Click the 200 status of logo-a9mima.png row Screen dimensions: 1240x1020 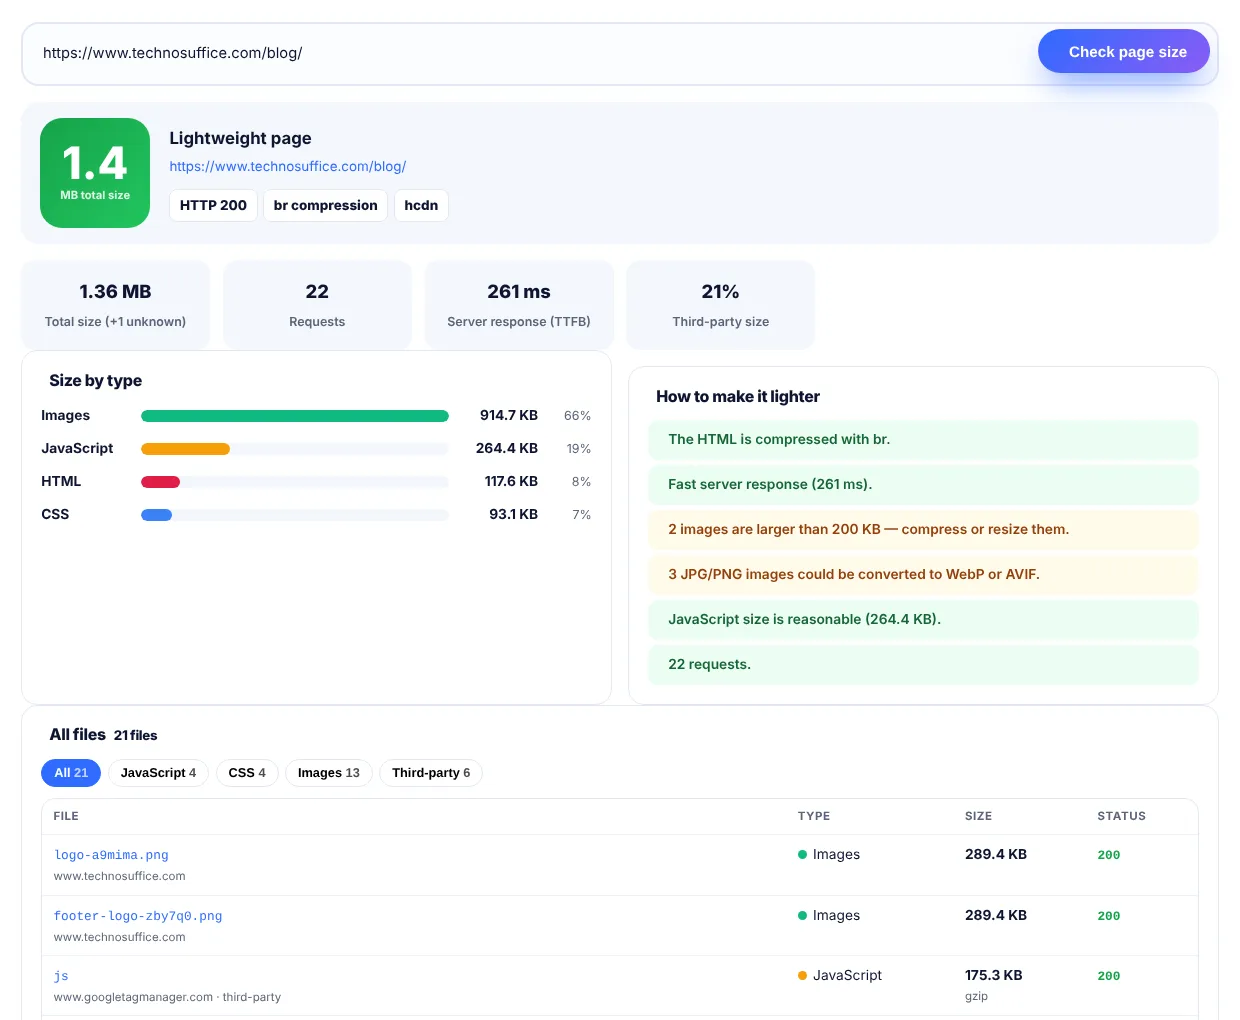(x=1109, y=855)
